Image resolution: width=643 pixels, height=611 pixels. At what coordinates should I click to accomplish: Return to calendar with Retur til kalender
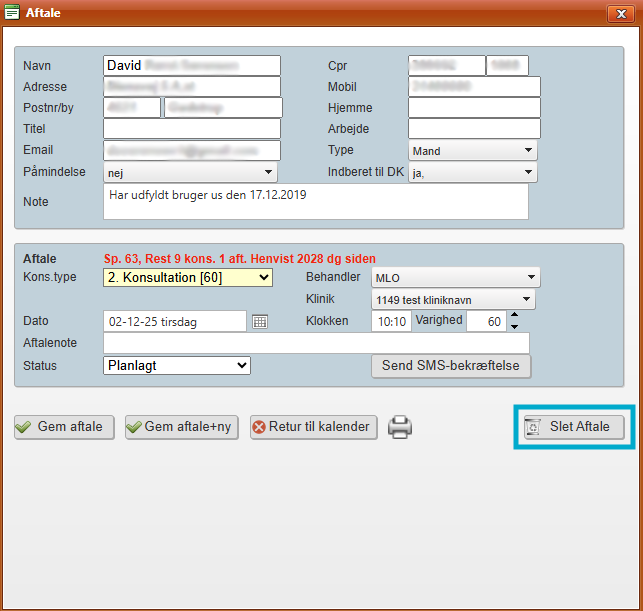coord(314,427)
